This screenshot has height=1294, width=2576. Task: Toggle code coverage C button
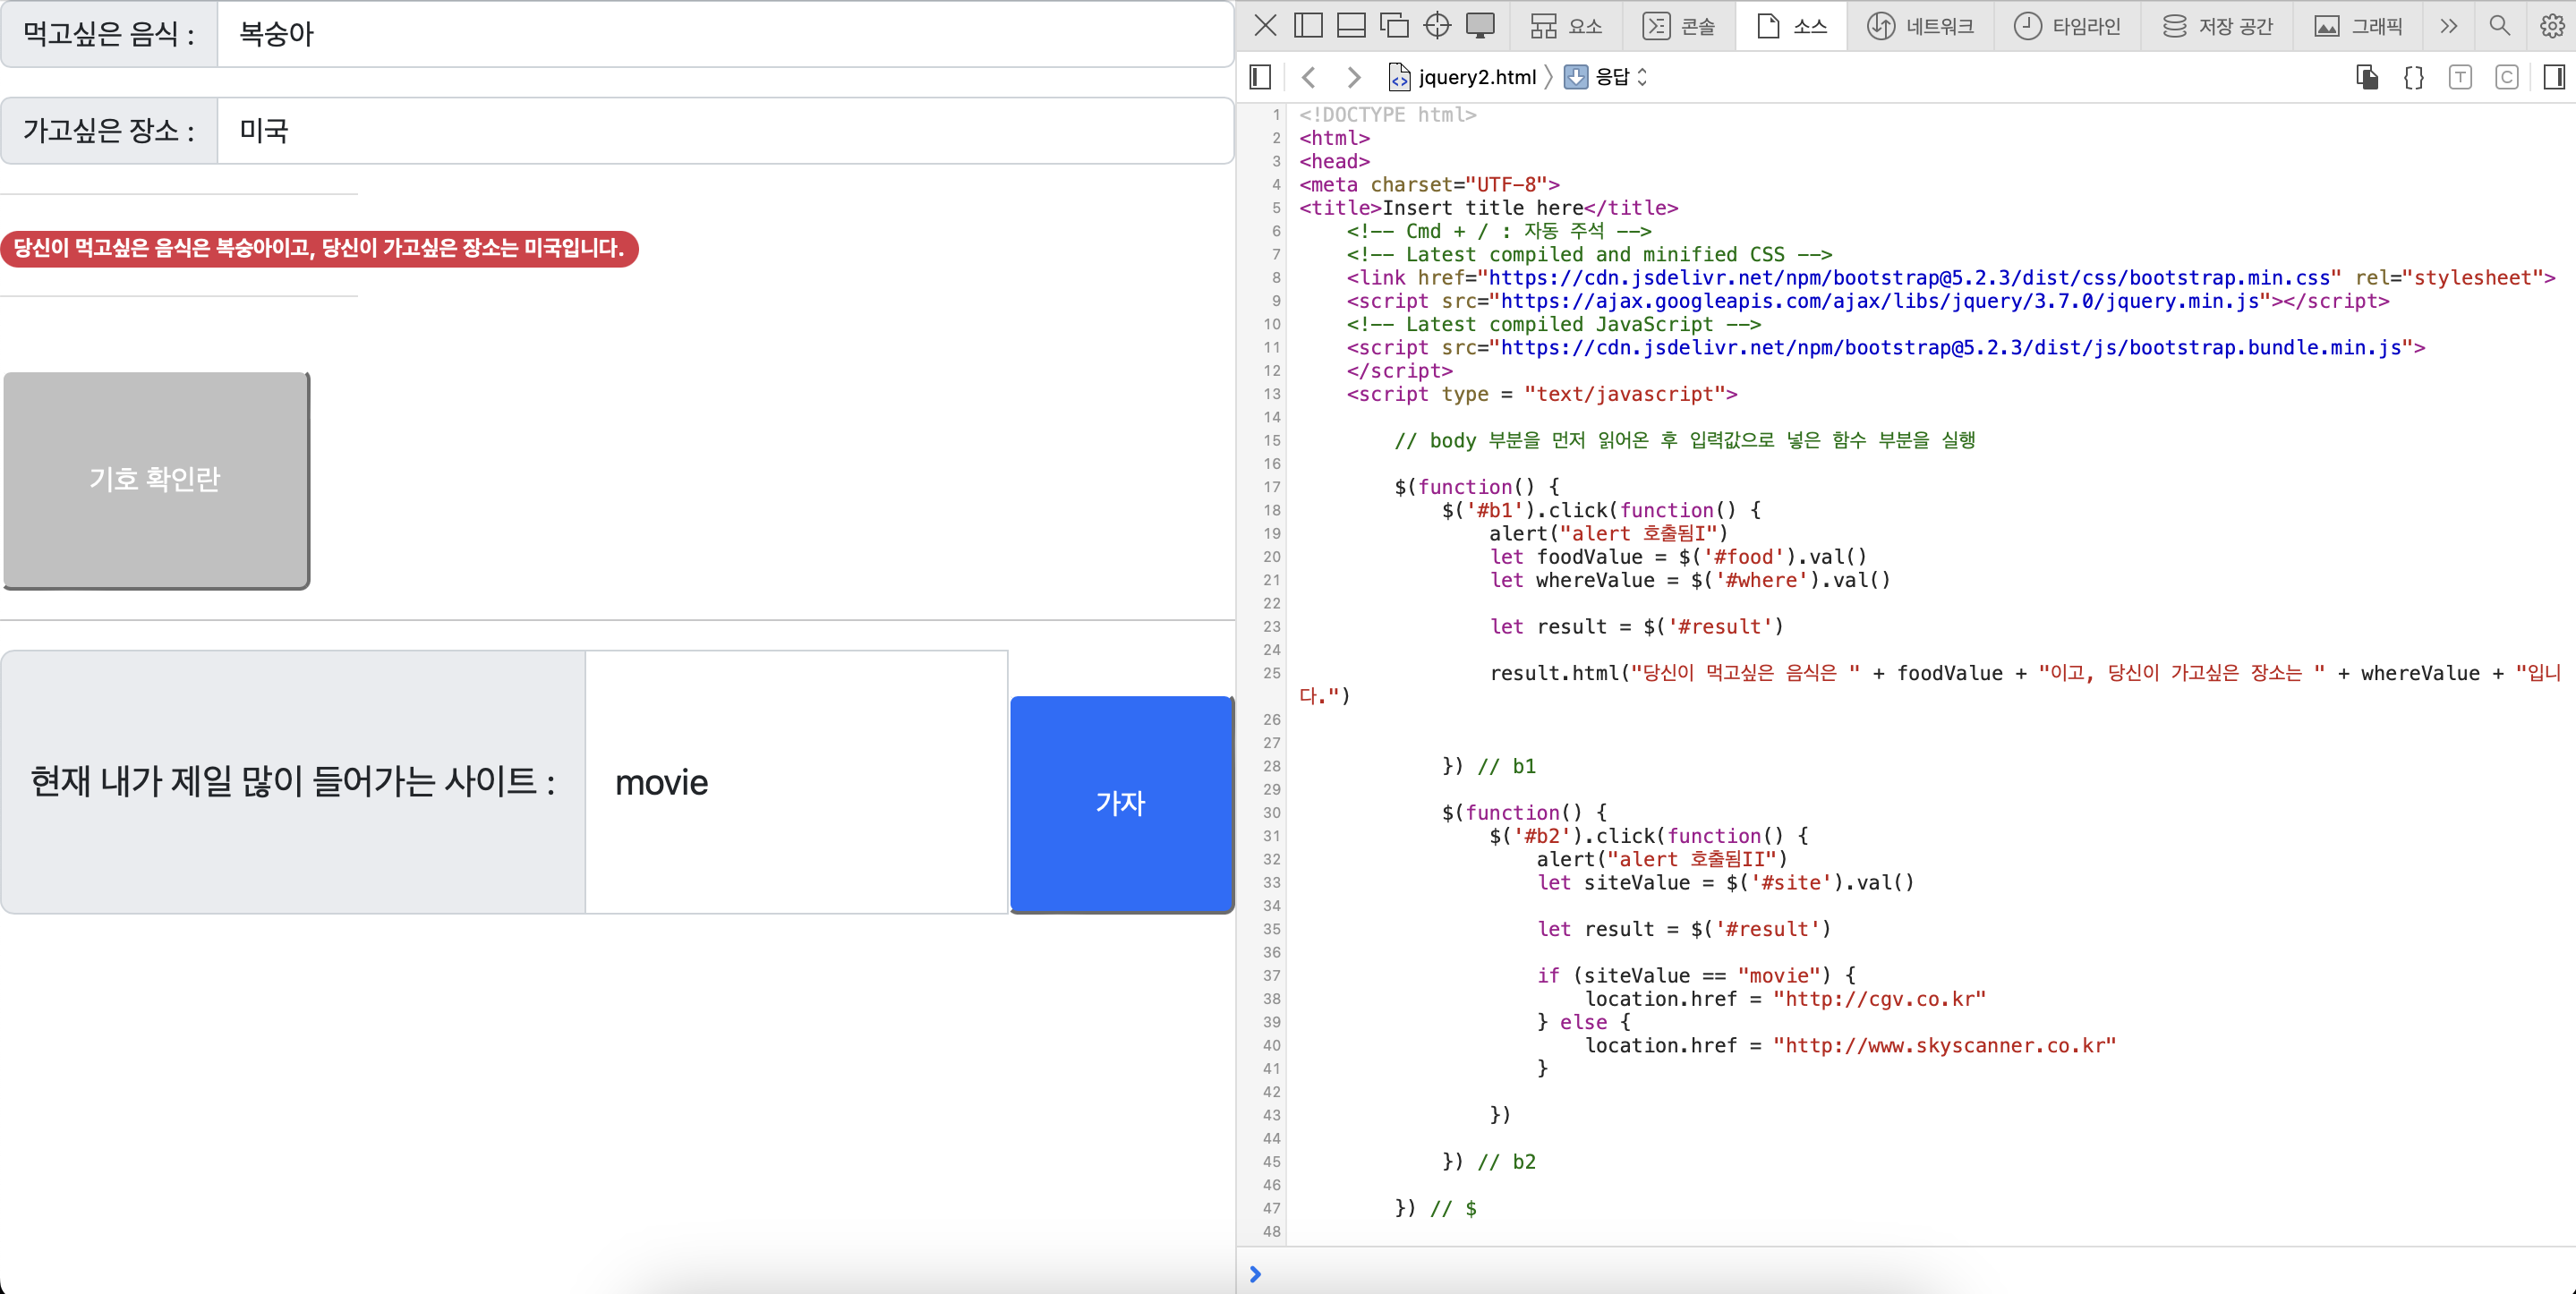[x=2506, y=77]
